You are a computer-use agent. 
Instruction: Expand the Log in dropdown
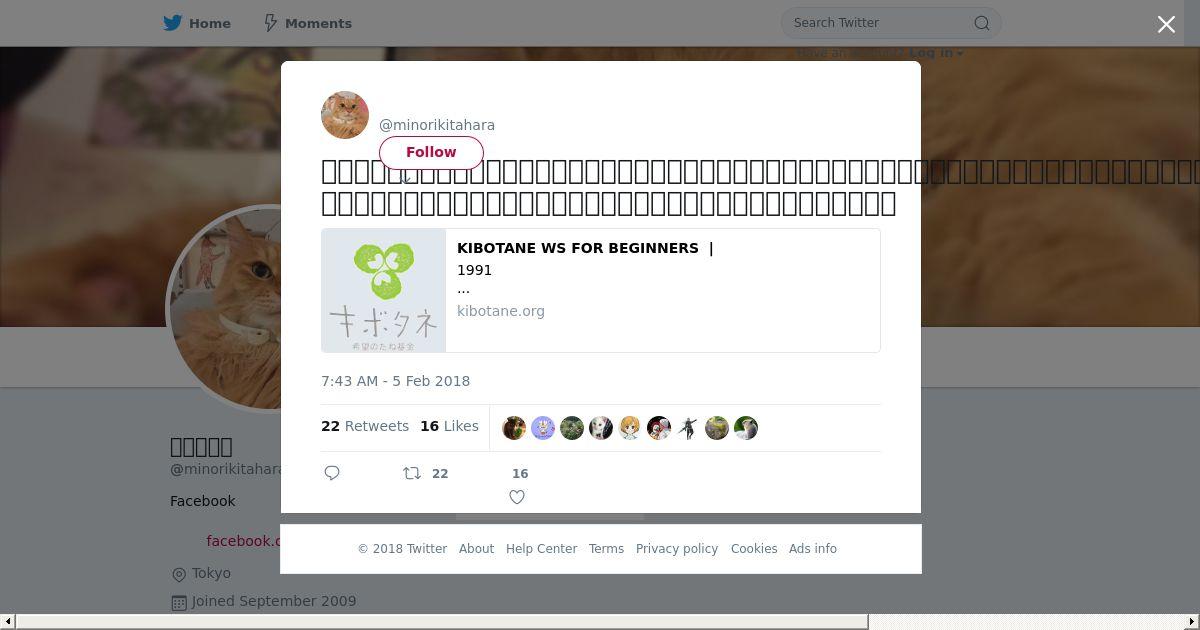tap(936, 53)
